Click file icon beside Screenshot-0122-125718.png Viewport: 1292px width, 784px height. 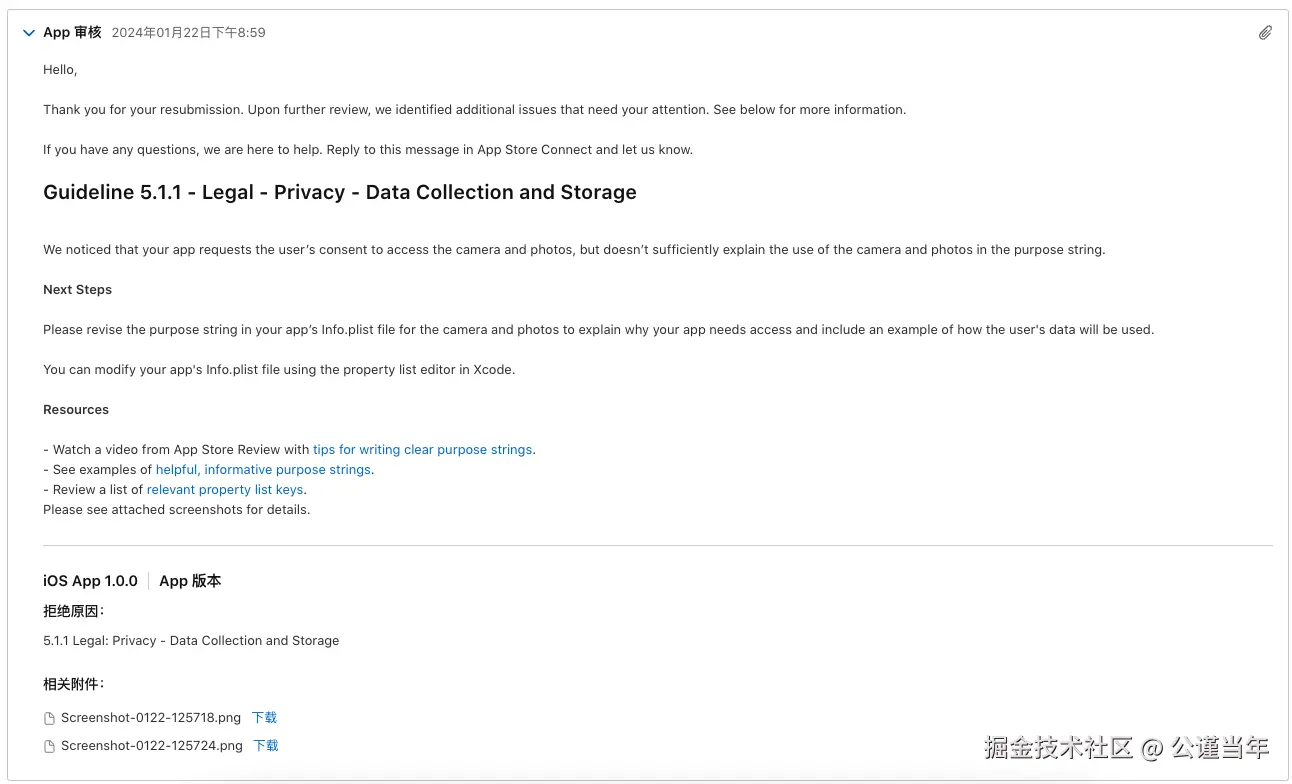(49, 718)
